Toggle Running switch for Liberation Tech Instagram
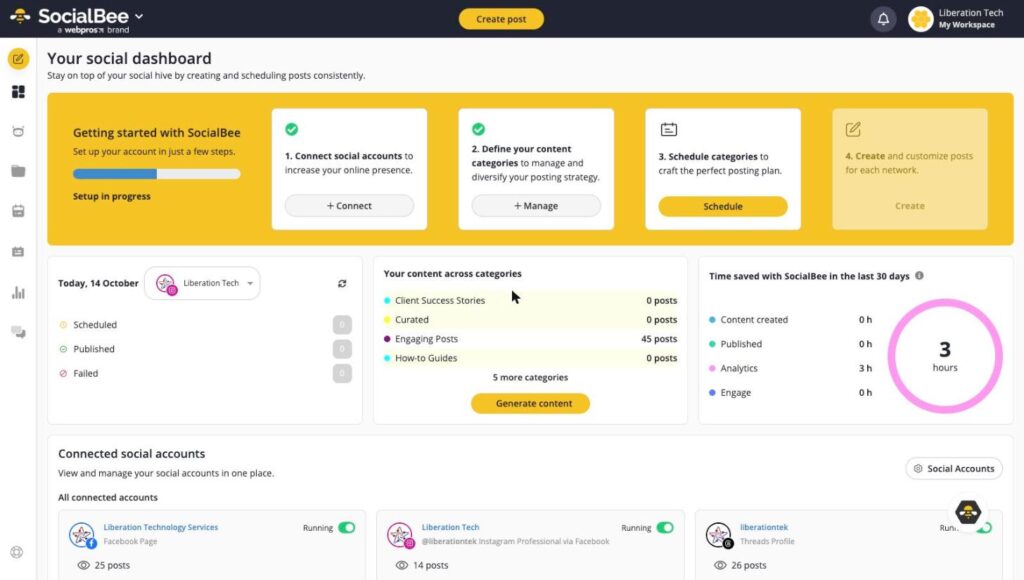The height and width of the screenshot is (580, 1024). [665, 528]
